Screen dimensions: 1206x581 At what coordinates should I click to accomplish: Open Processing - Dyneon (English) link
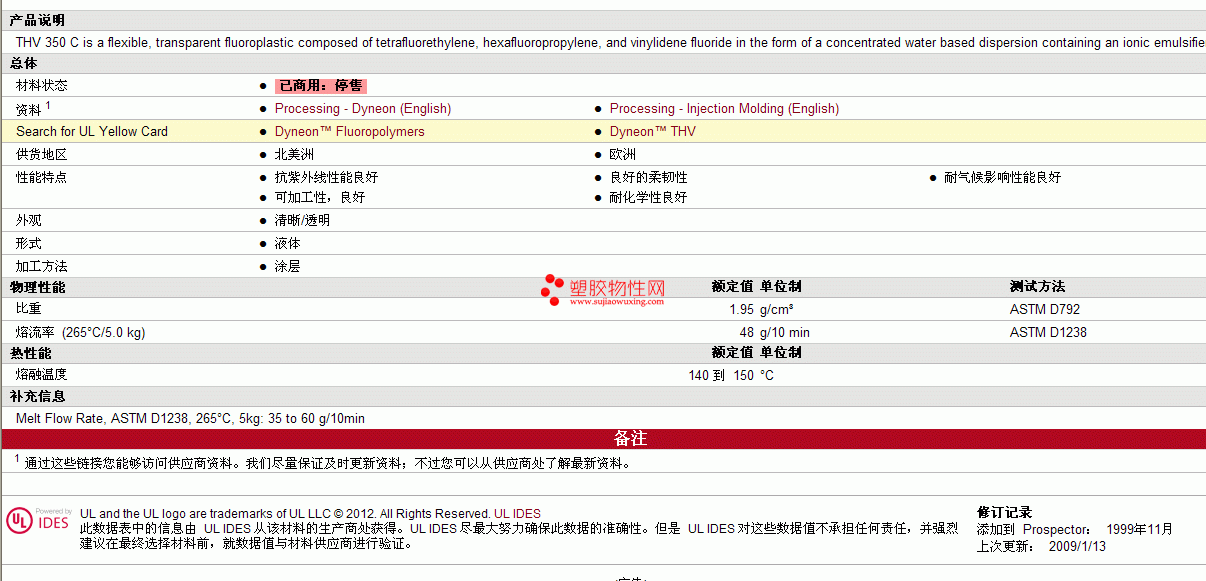pyautogui.click(x=363, y=108)
